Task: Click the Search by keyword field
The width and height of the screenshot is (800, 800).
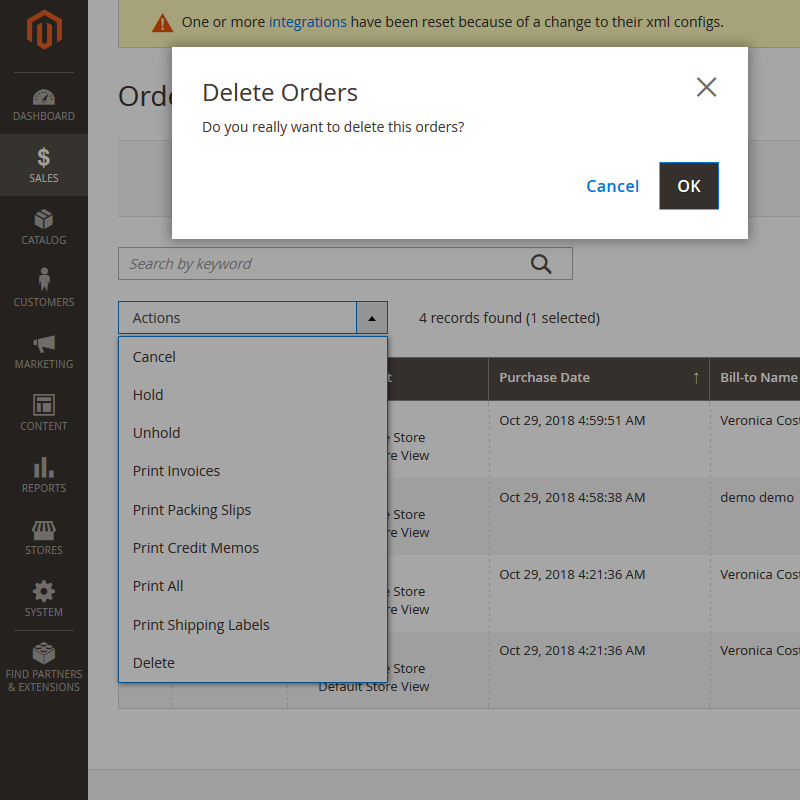Action: pos(320,264)
